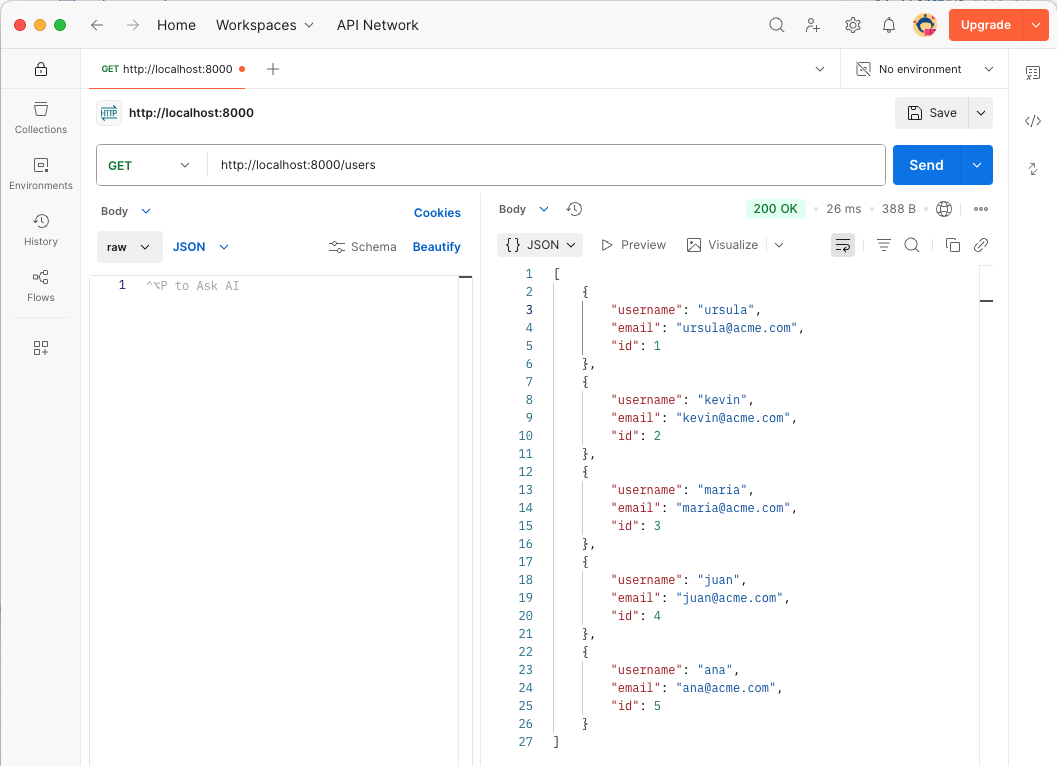Viewport: 1057px width, 766px height.
Task: Open API Network
Action: (x=378, y=25)
